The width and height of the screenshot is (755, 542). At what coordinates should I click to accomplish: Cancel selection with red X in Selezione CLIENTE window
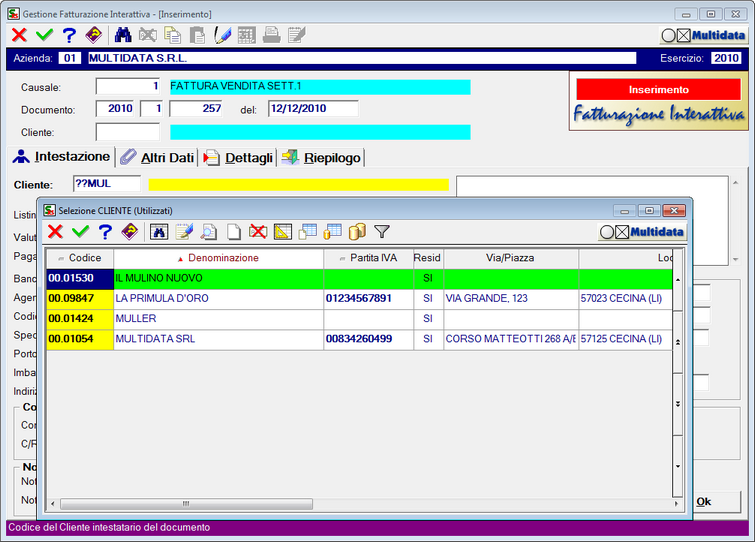tap(55, 232)
